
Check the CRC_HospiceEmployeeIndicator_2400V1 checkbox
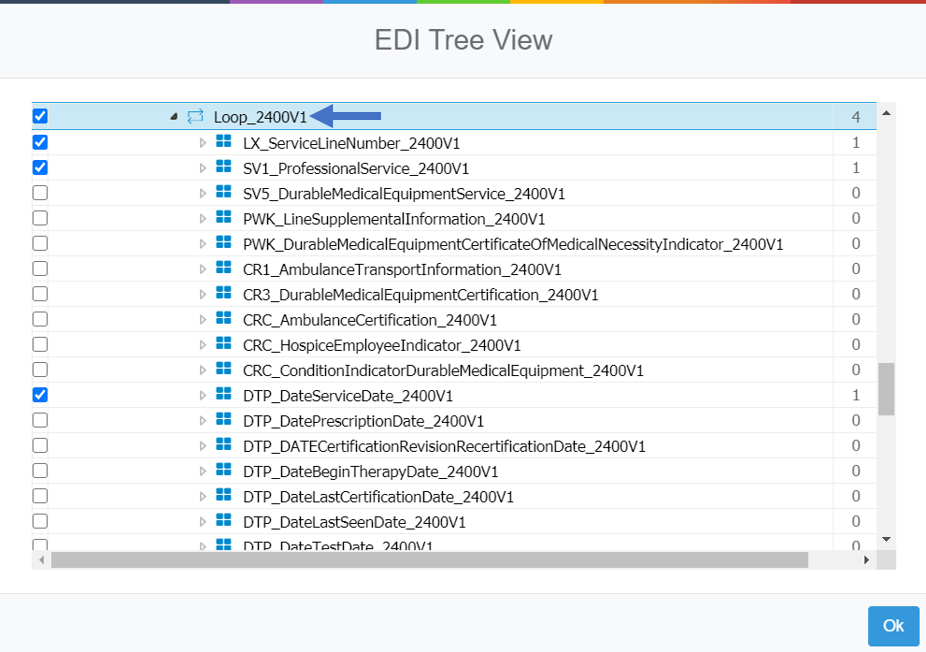click(40, 344)
